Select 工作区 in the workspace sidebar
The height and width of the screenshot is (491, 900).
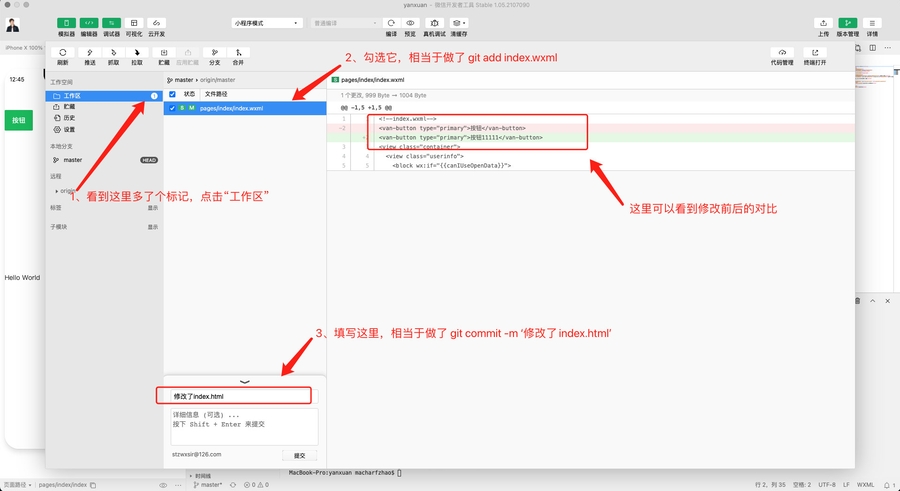coord(70,96)
